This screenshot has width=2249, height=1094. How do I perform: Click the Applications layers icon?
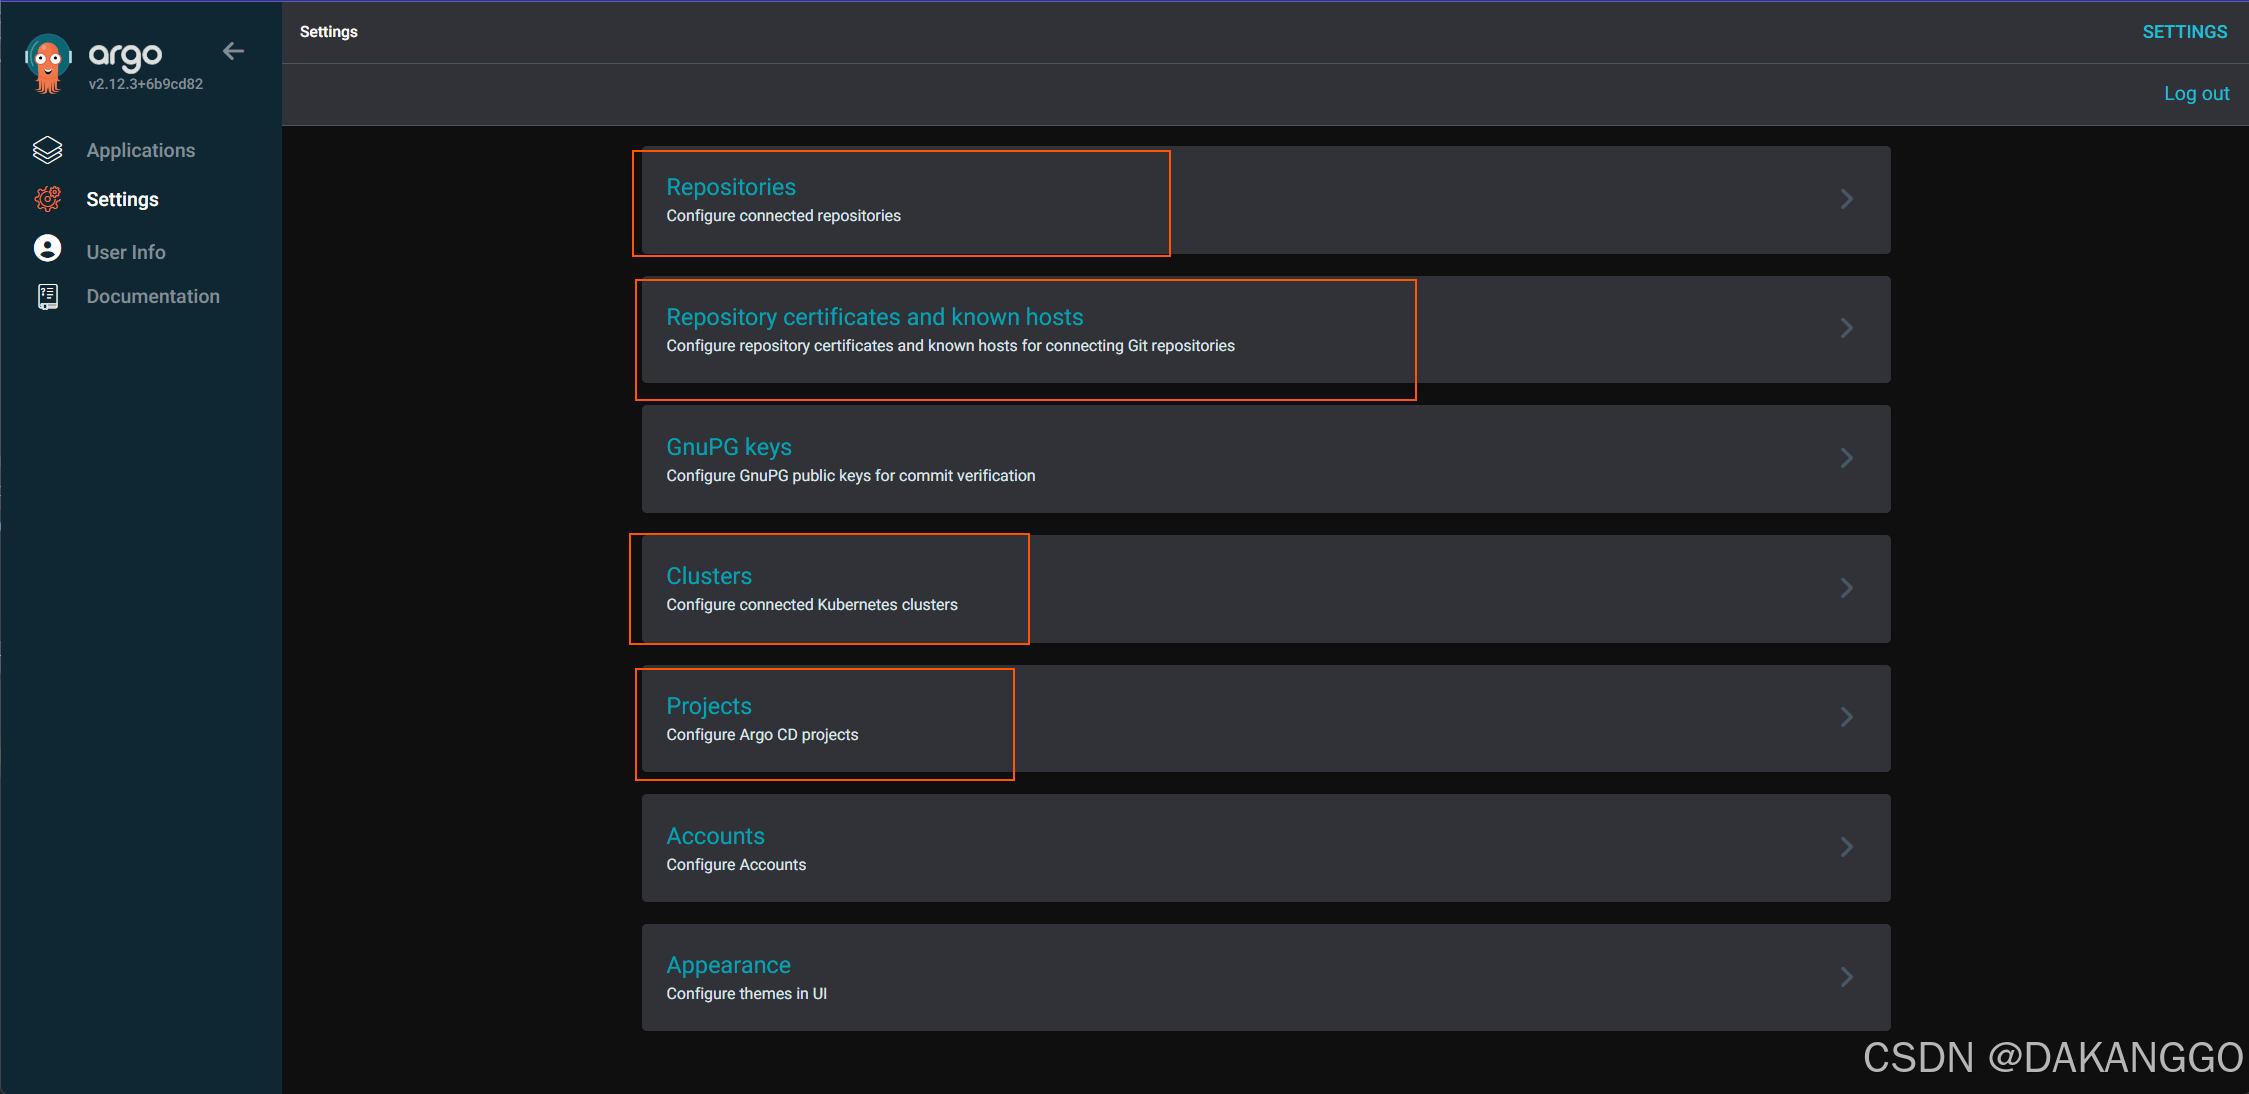tap(47, 150)
